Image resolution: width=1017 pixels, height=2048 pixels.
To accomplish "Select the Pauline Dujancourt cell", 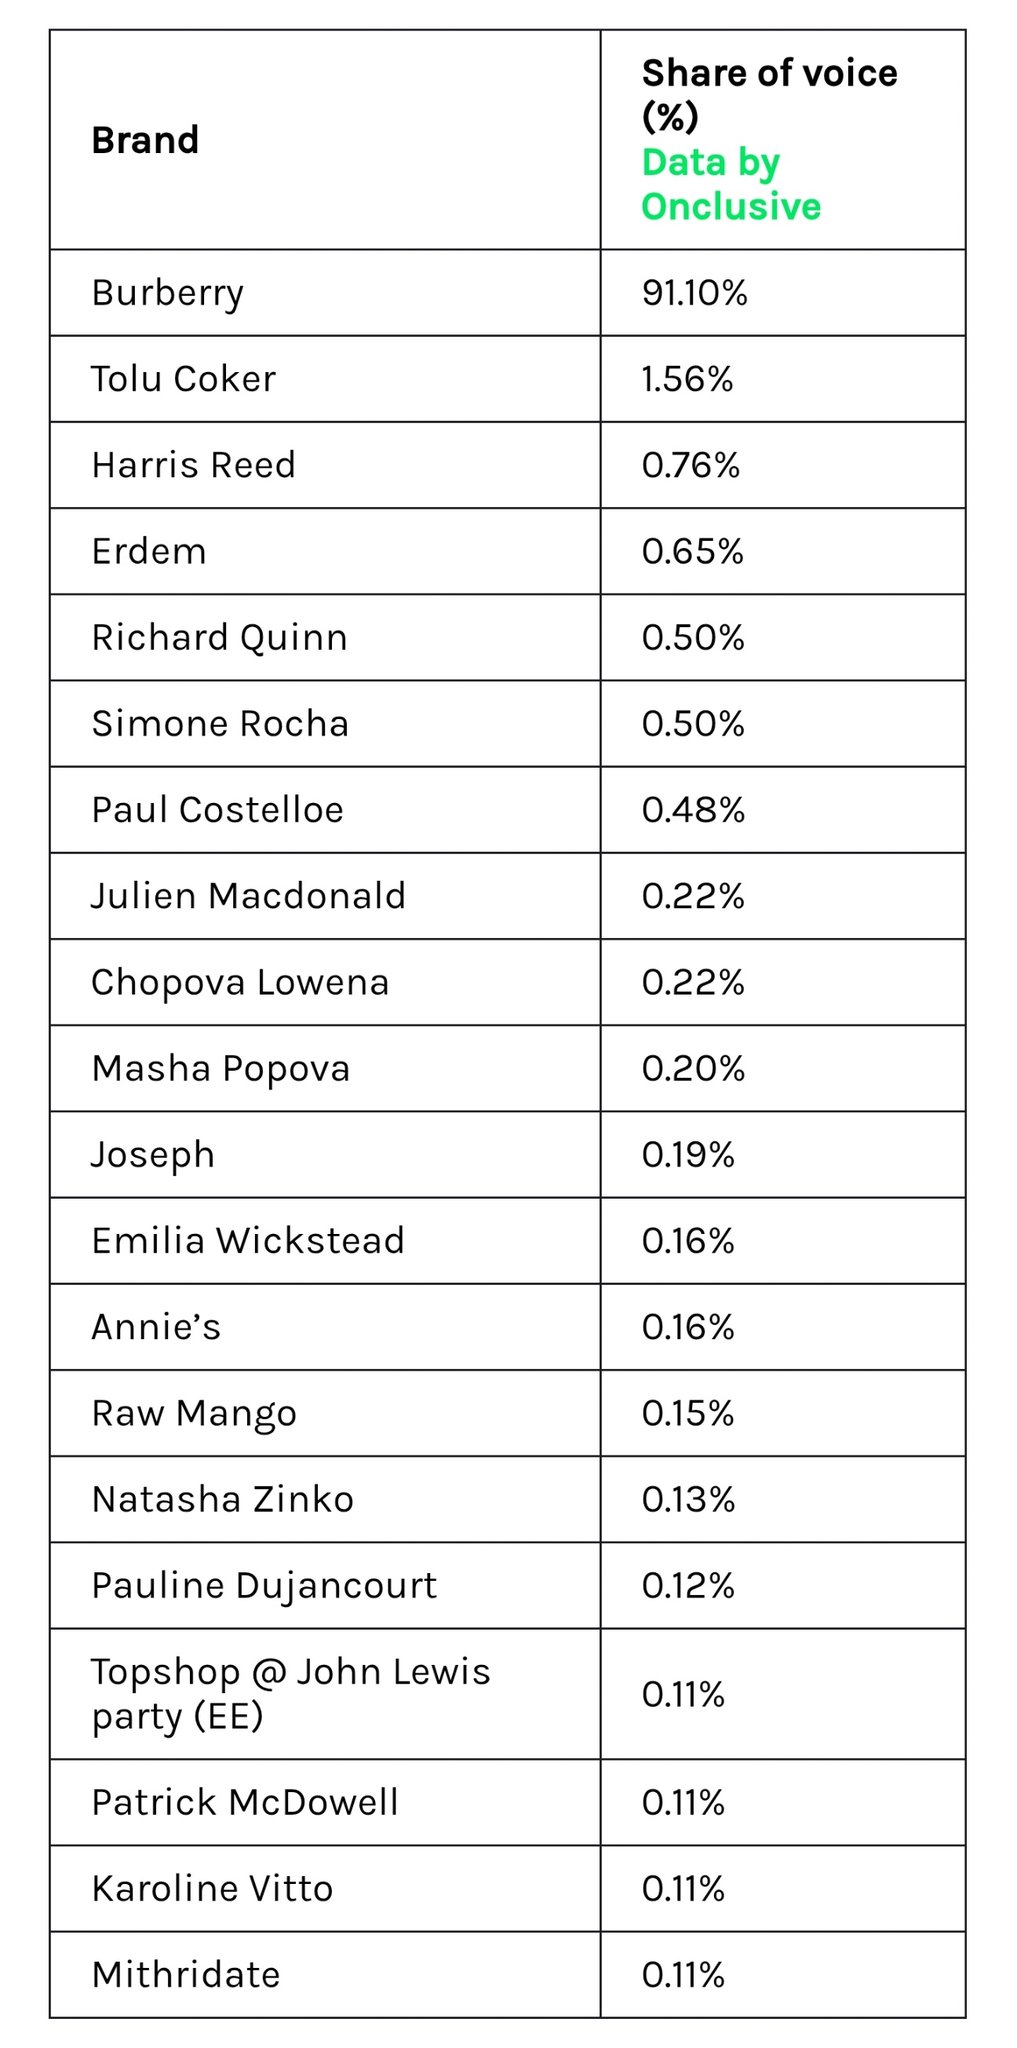I will [x=264, y=1585].
